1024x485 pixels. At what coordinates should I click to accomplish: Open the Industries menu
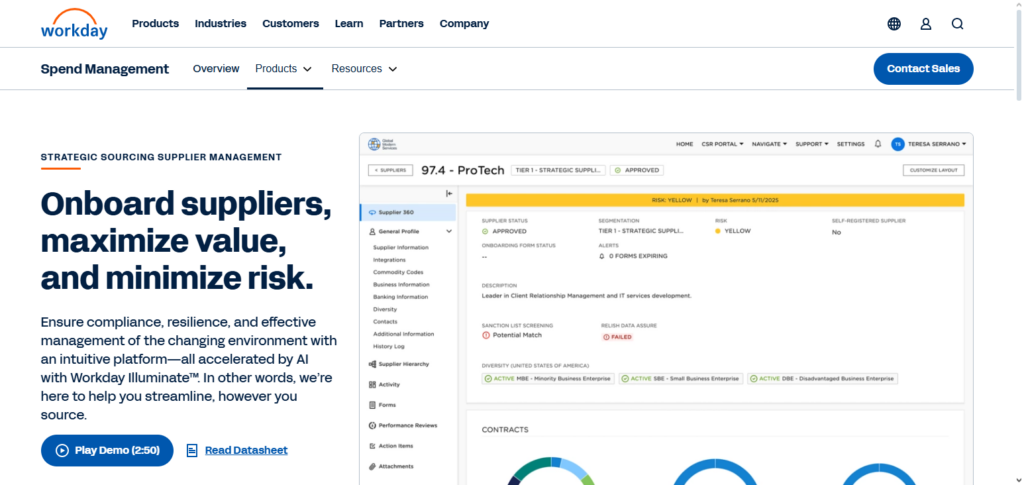tap(221, 23)
